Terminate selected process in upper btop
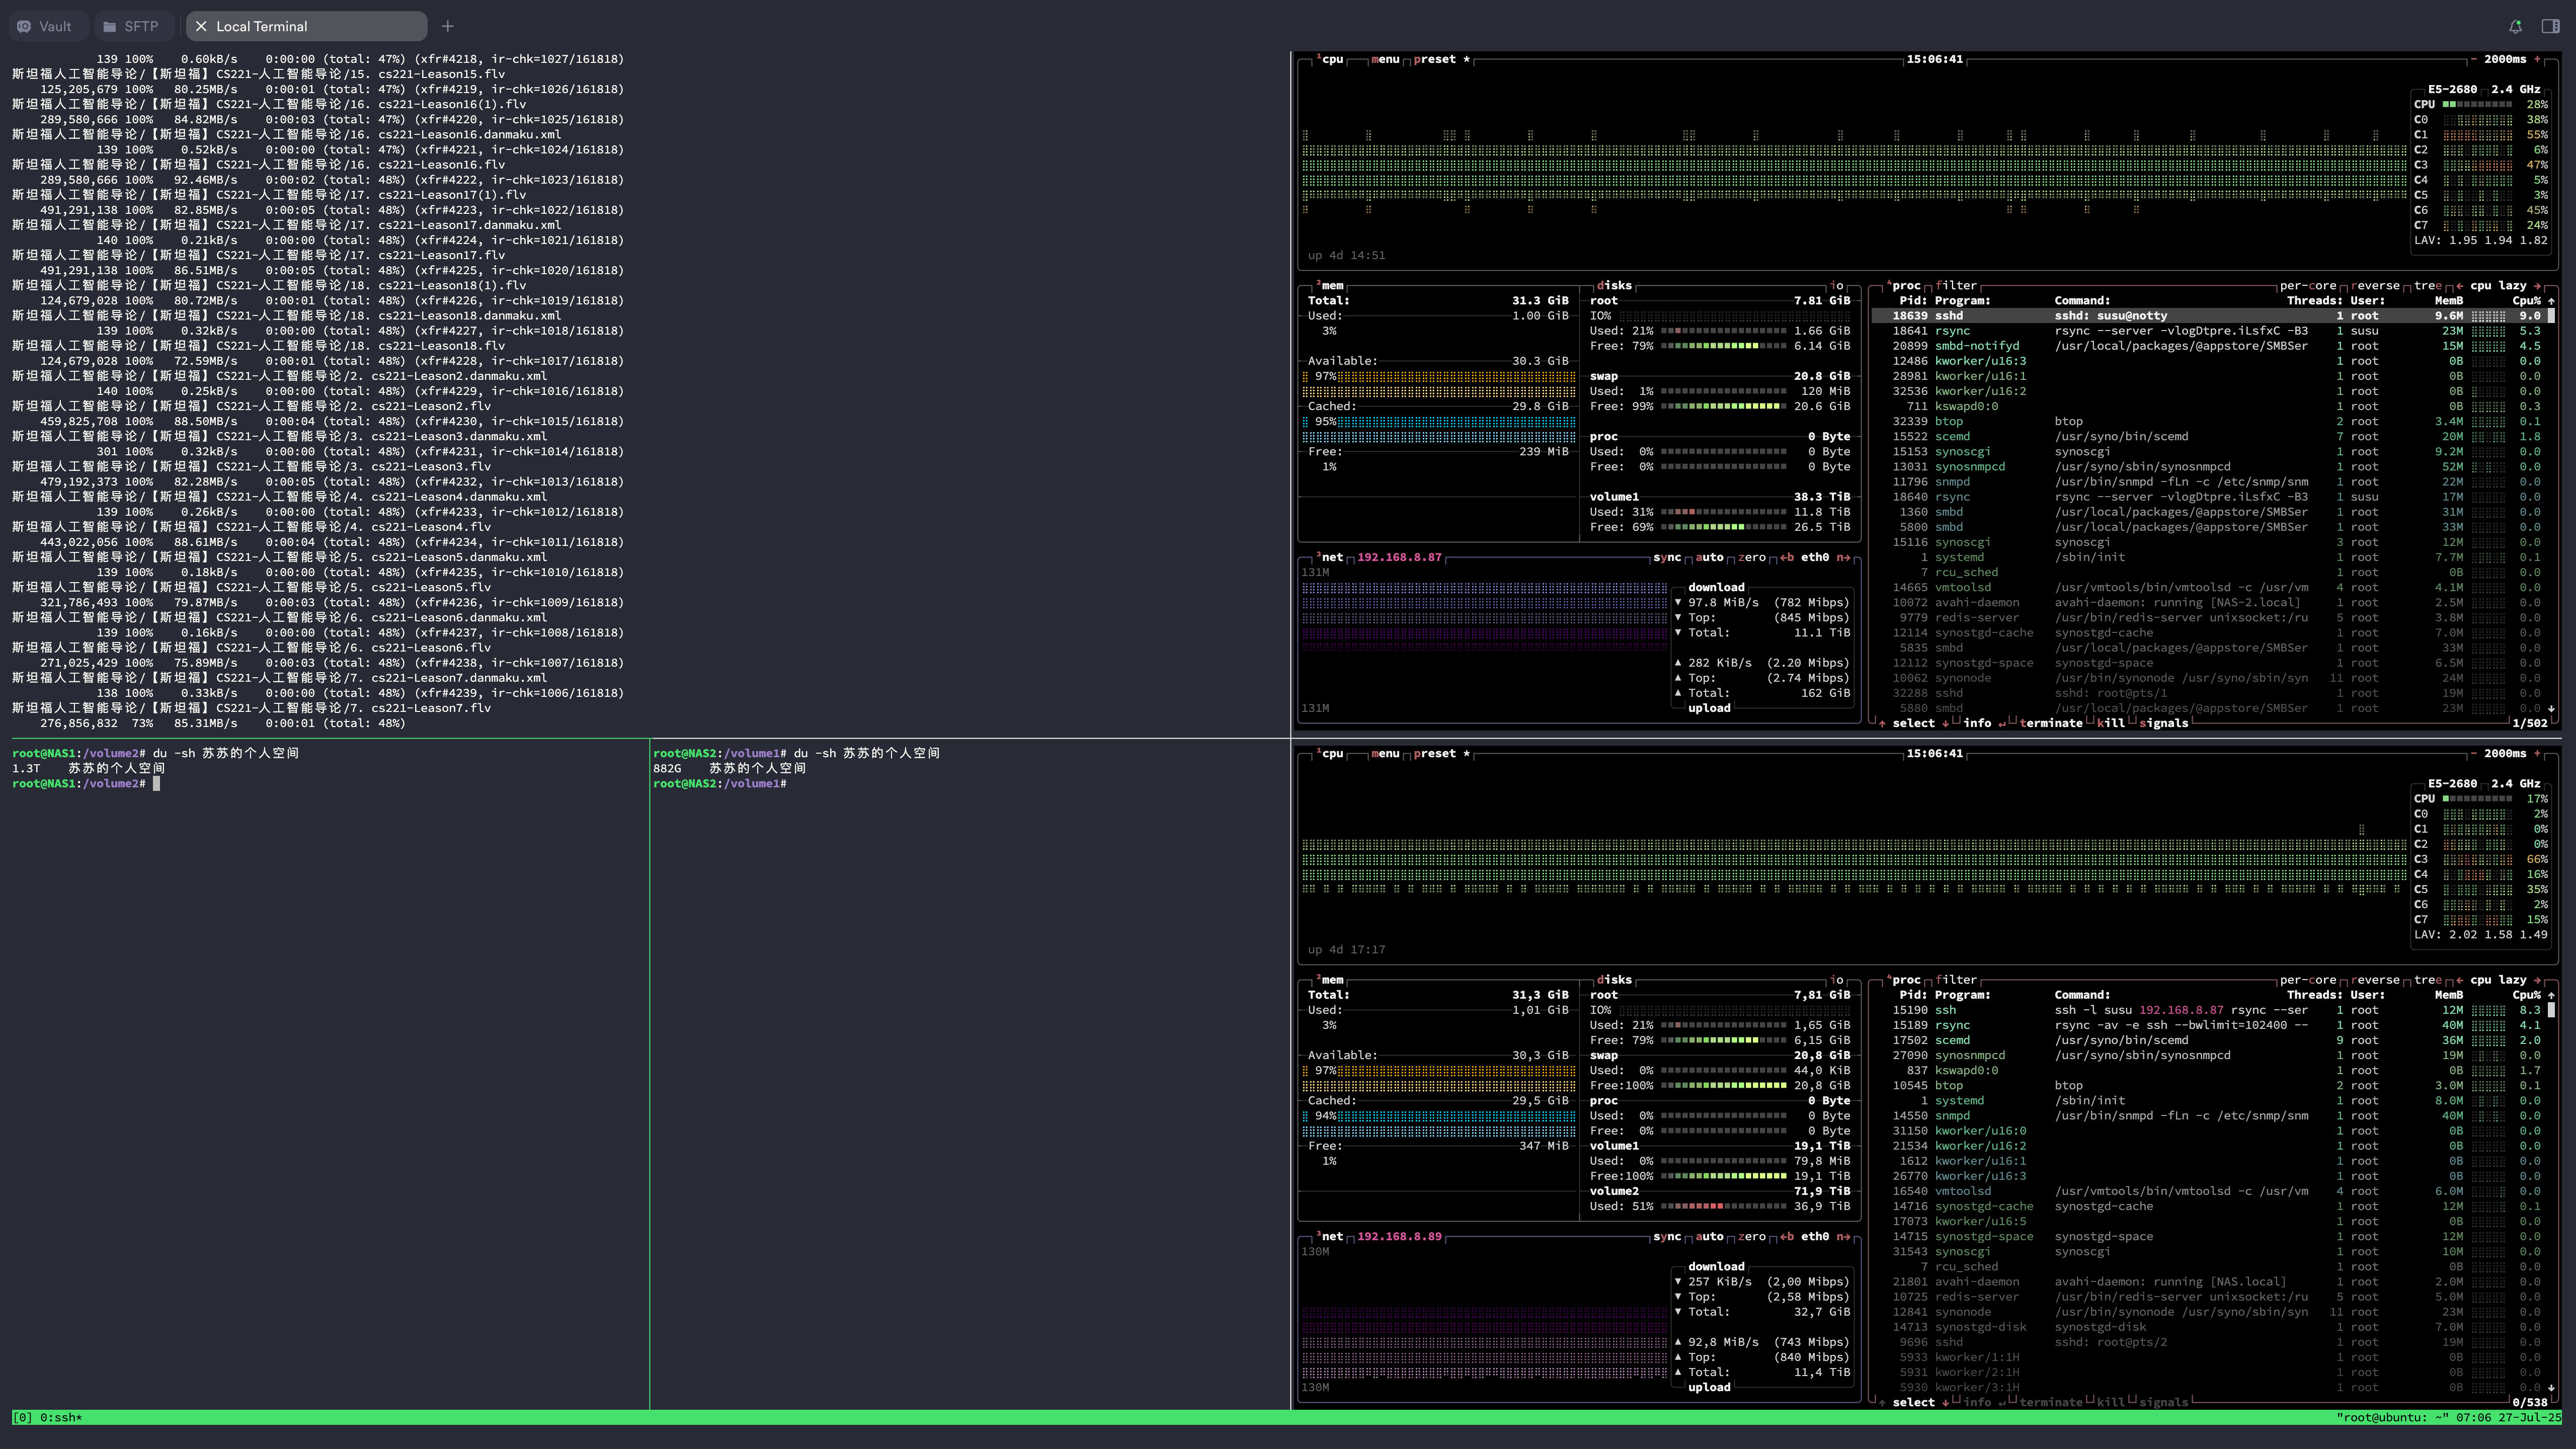Viewport: 2576px width, 1449px height. 2051,723
